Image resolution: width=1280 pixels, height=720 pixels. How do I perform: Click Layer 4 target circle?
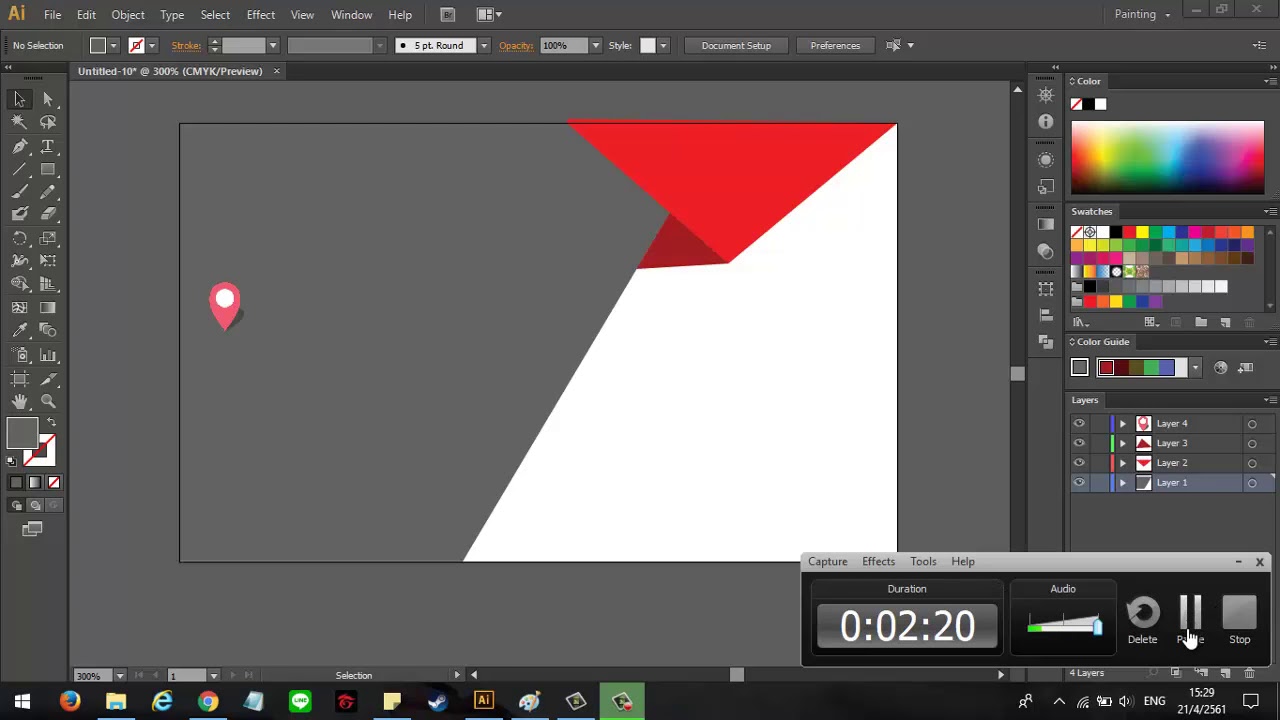[x=1252, y=424]
